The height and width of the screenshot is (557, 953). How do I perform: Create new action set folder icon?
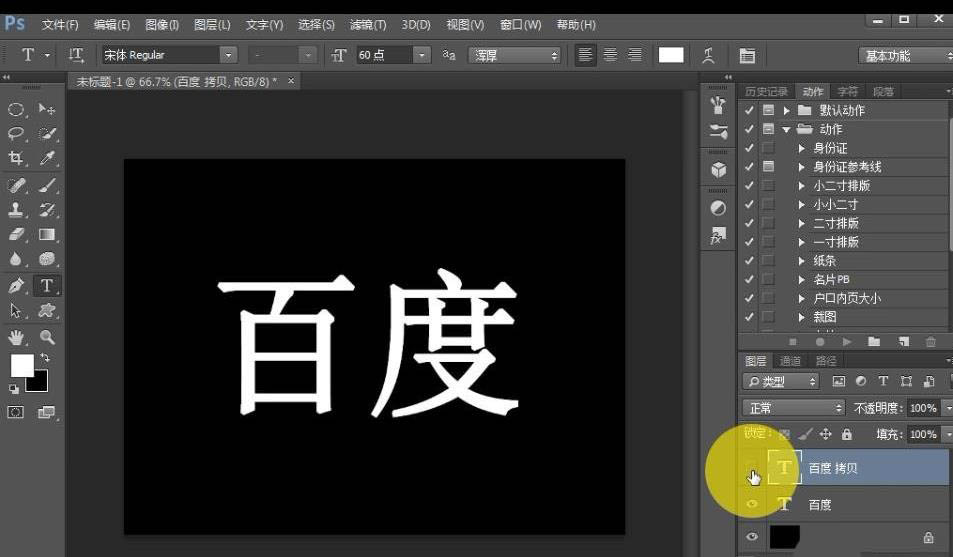pos(874,342)
